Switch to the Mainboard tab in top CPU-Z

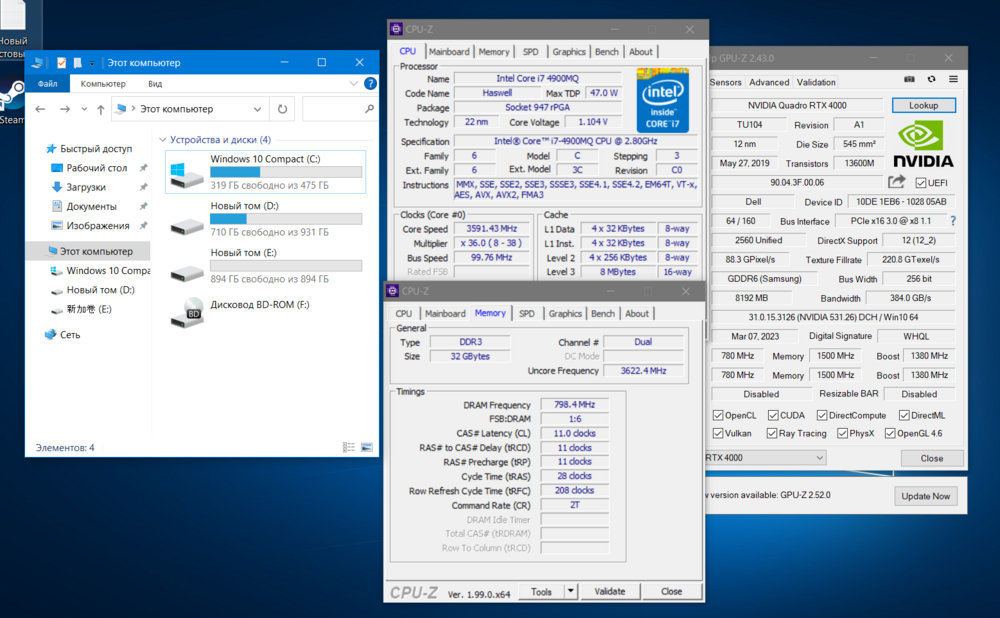click(x=449, y=52)
